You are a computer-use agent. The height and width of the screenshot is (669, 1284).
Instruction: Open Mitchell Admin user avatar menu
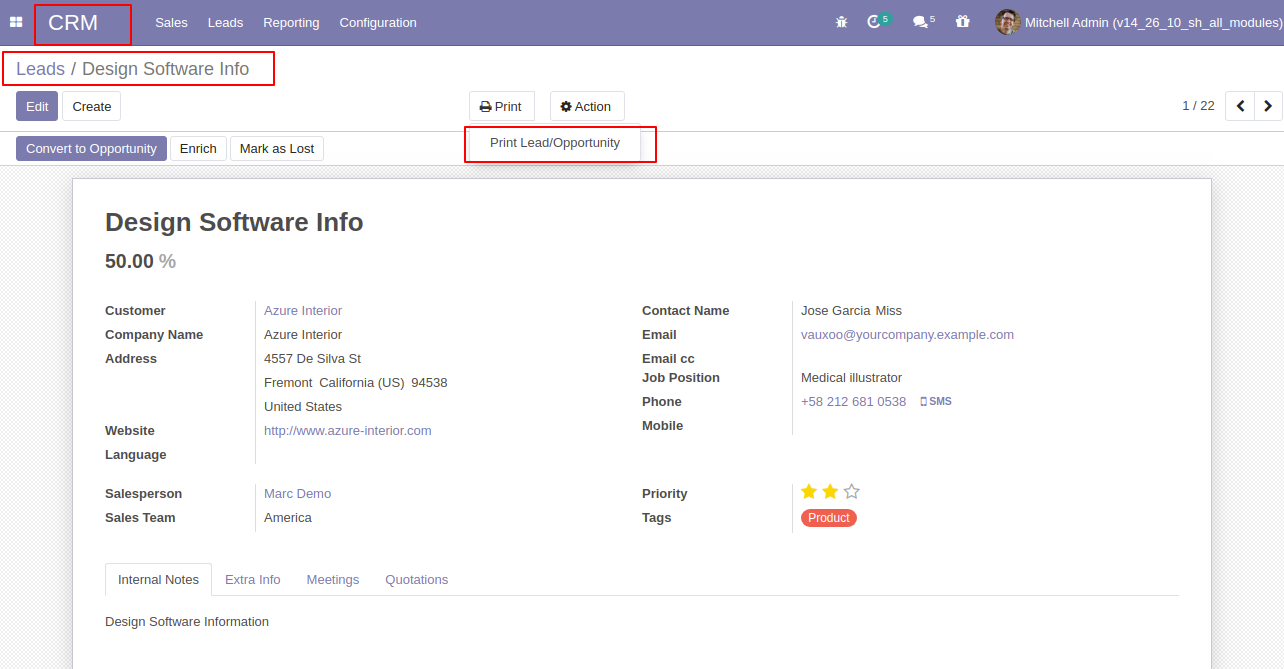point(1138,22)
